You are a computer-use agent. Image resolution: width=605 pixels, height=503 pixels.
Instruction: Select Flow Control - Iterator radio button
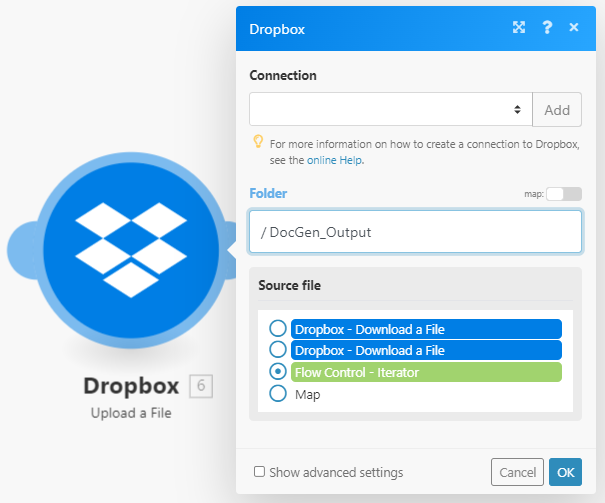point(277,372)
